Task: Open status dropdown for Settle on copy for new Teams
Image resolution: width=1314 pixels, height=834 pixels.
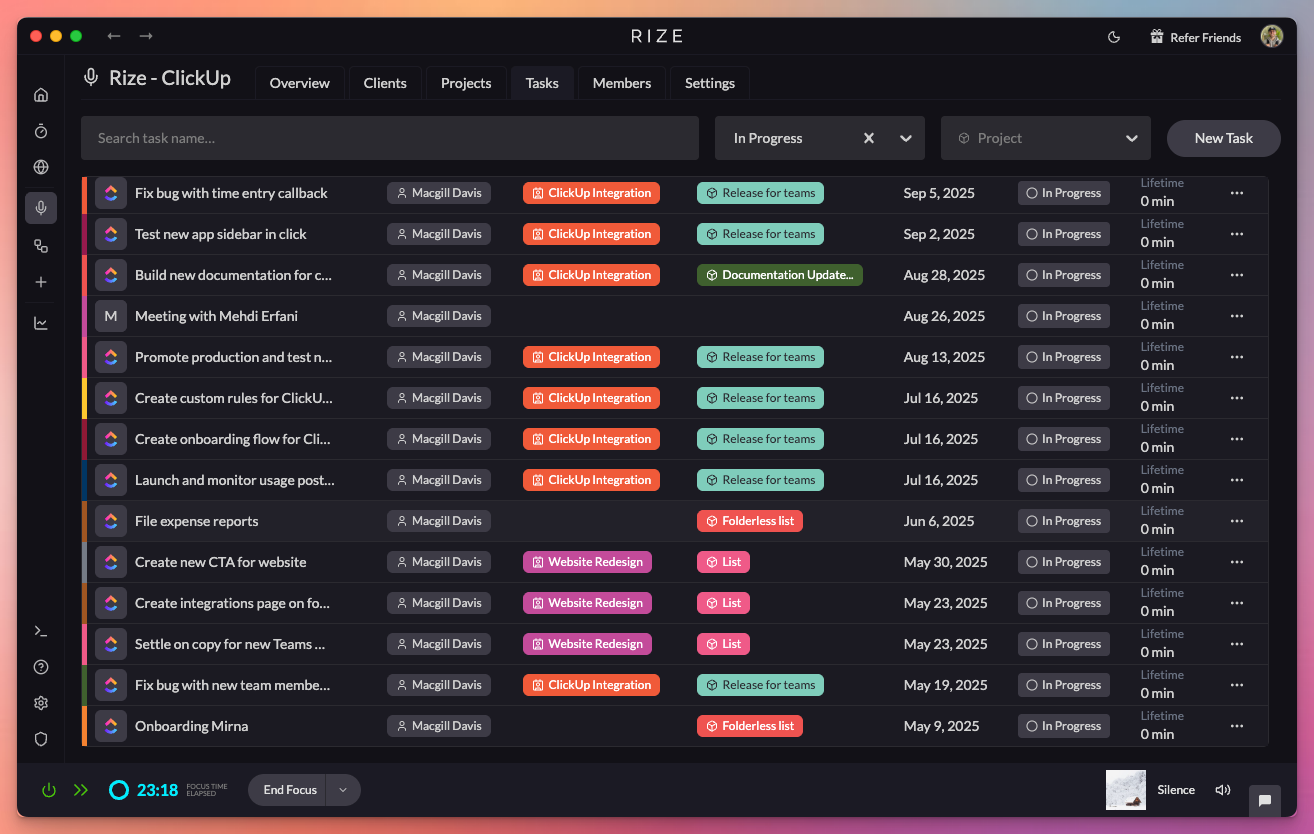Action: 1064,644
